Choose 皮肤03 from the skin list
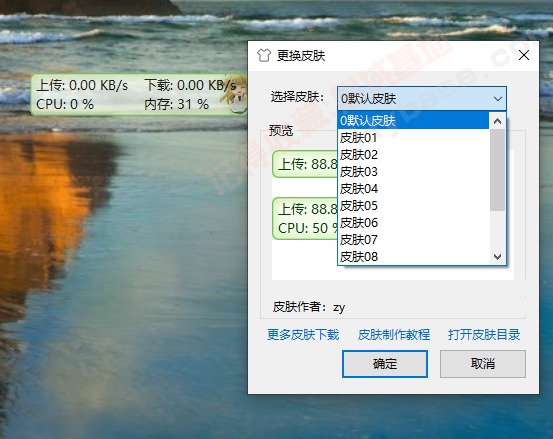Image resolution: width=553 pixels, height=439 pixels. tap(413, 171)
